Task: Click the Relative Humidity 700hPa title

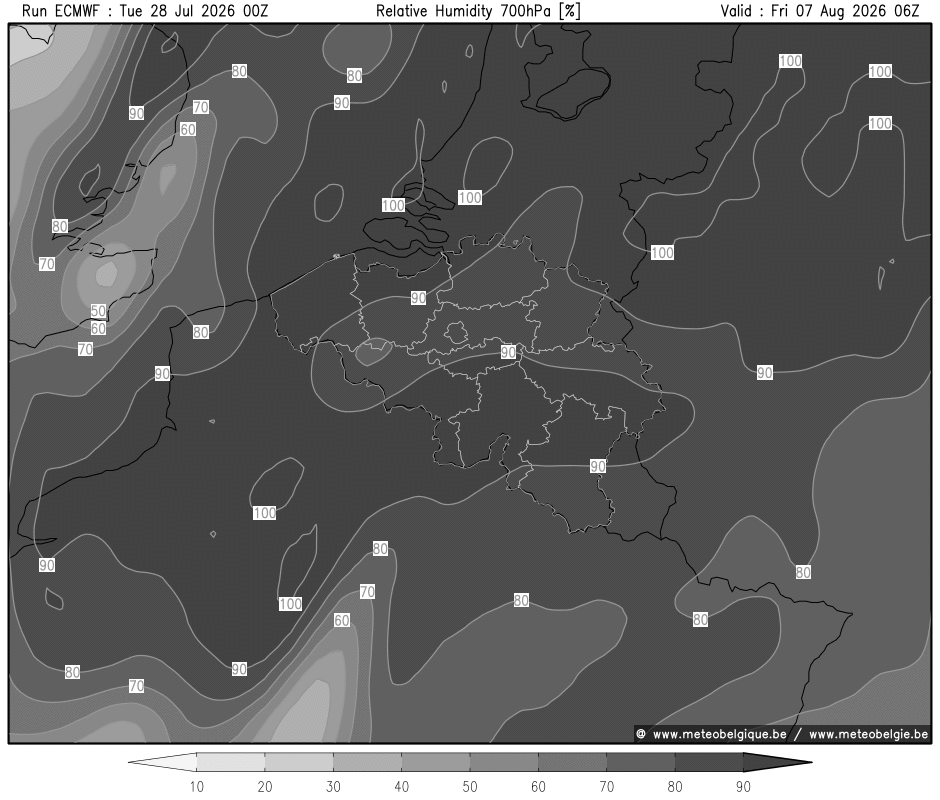Action: point(478,11)
